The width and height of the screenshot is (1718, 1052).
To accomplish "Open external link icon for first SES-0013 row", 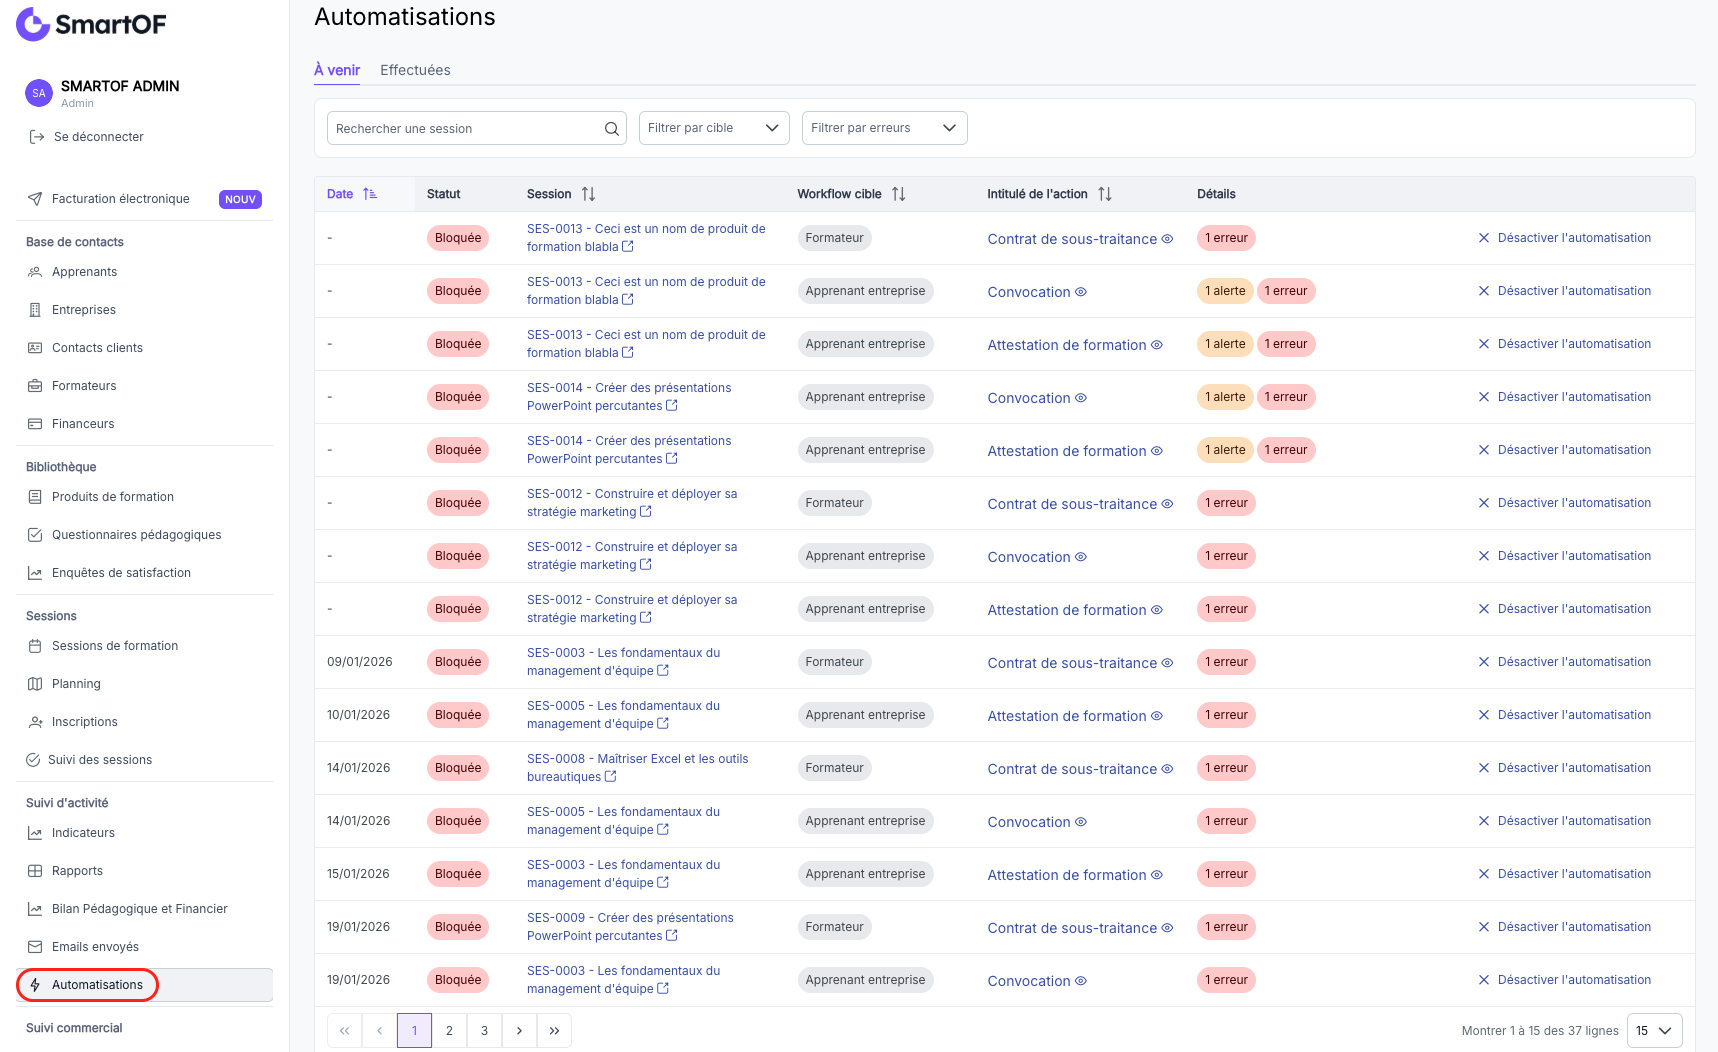I will tap(628, 246).
